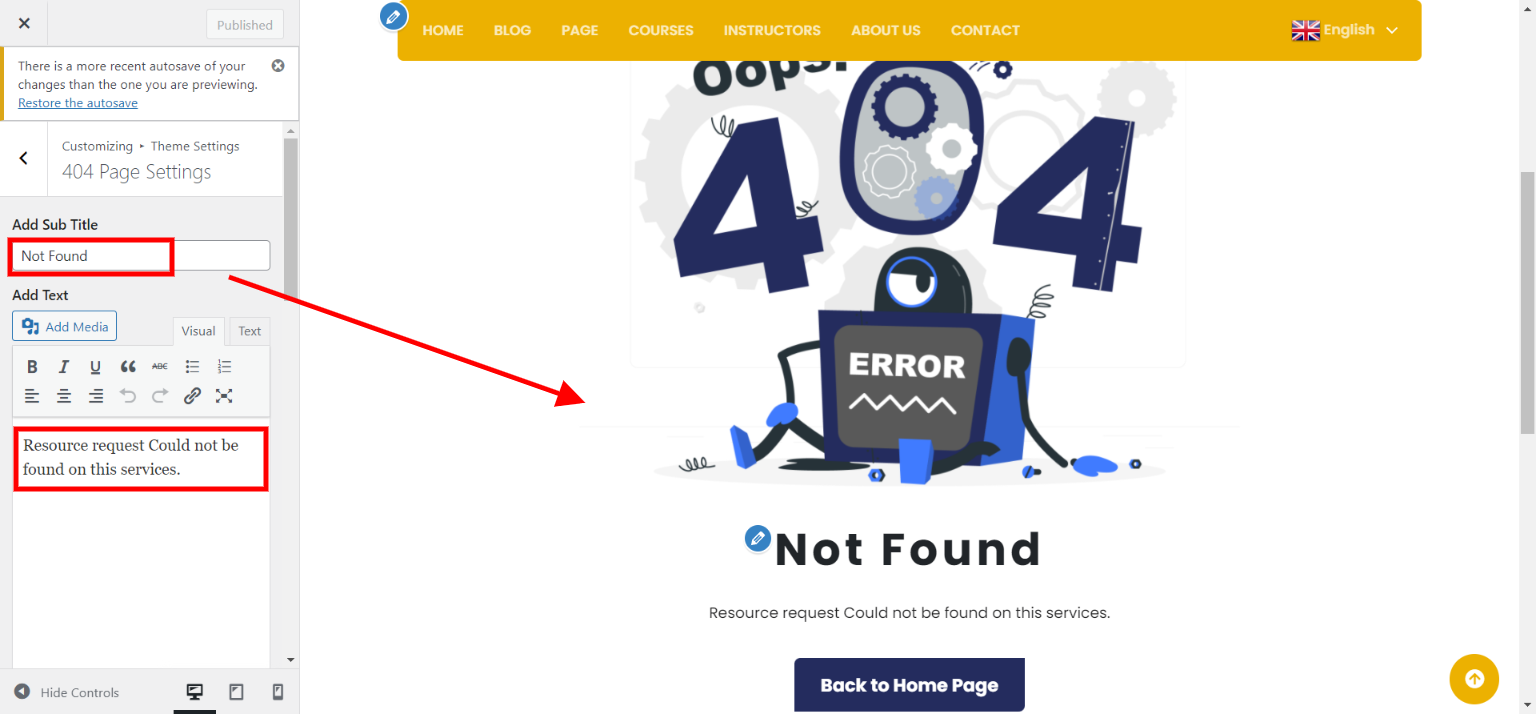This screenshot has width=1536, height=714.
Task: Switch preview to tablet device view
Action: pos(236,692)
